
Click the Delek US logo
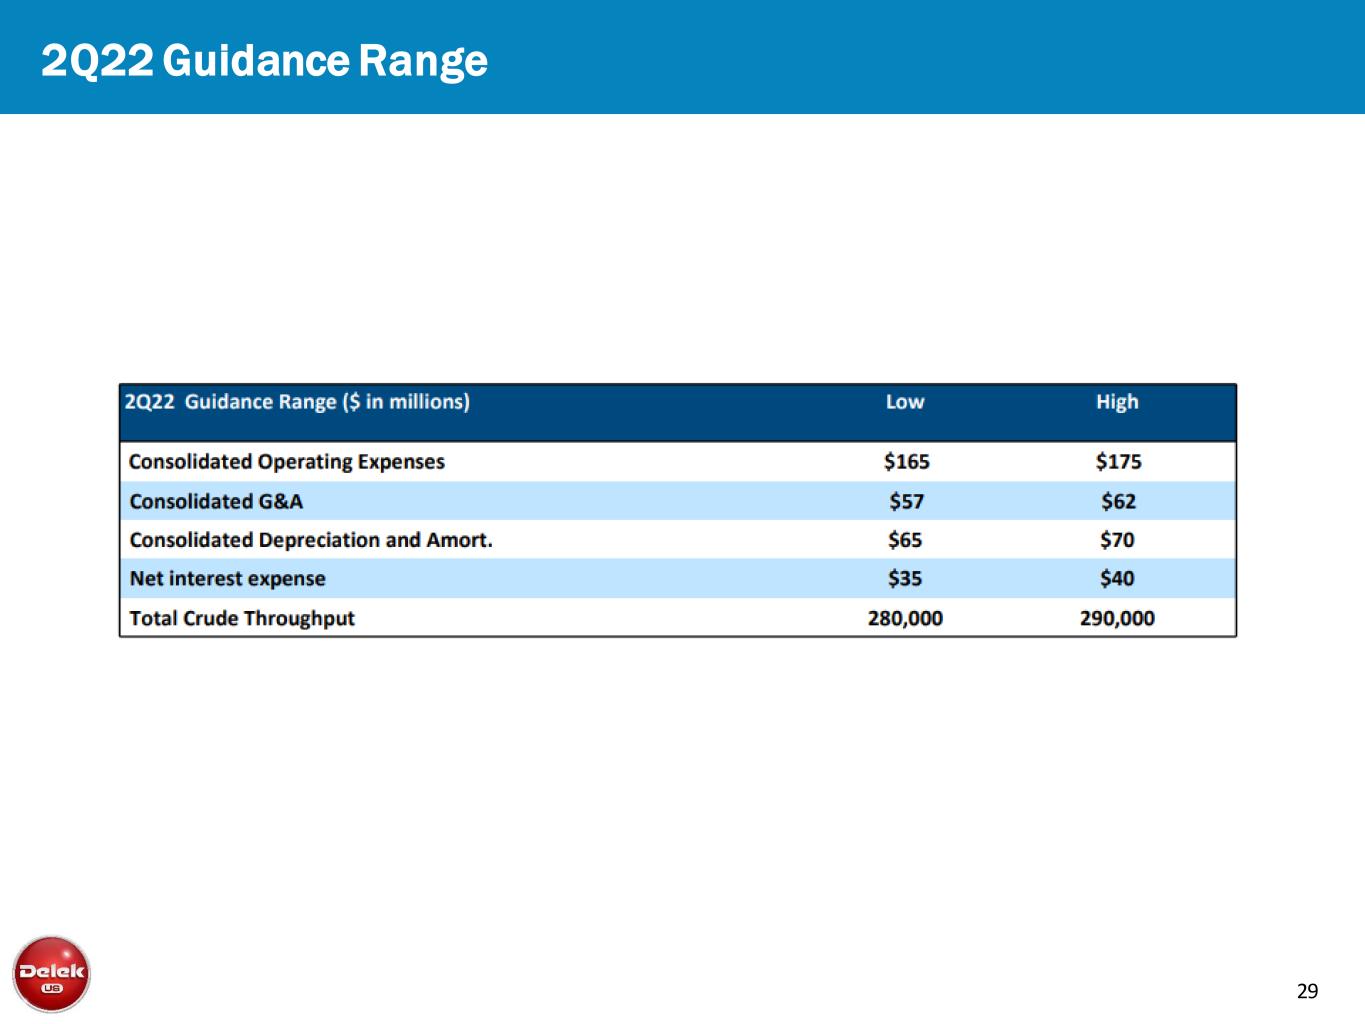51,974
